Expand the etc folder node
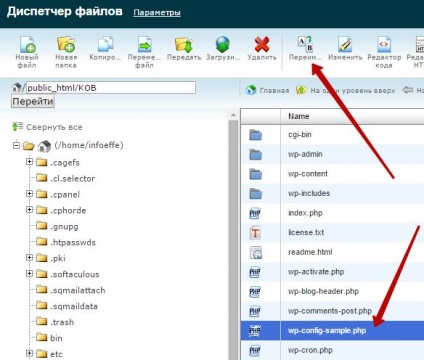 29,353
